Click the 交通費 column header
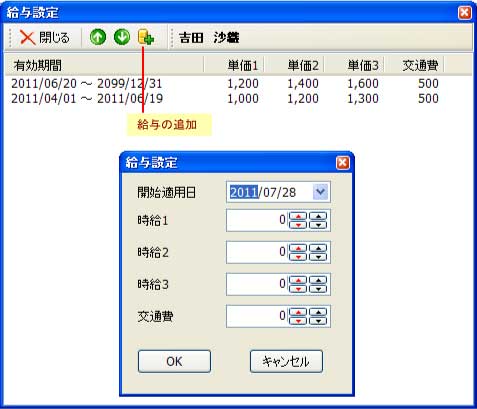Viewport: 477px width, 409px height. 414,65
